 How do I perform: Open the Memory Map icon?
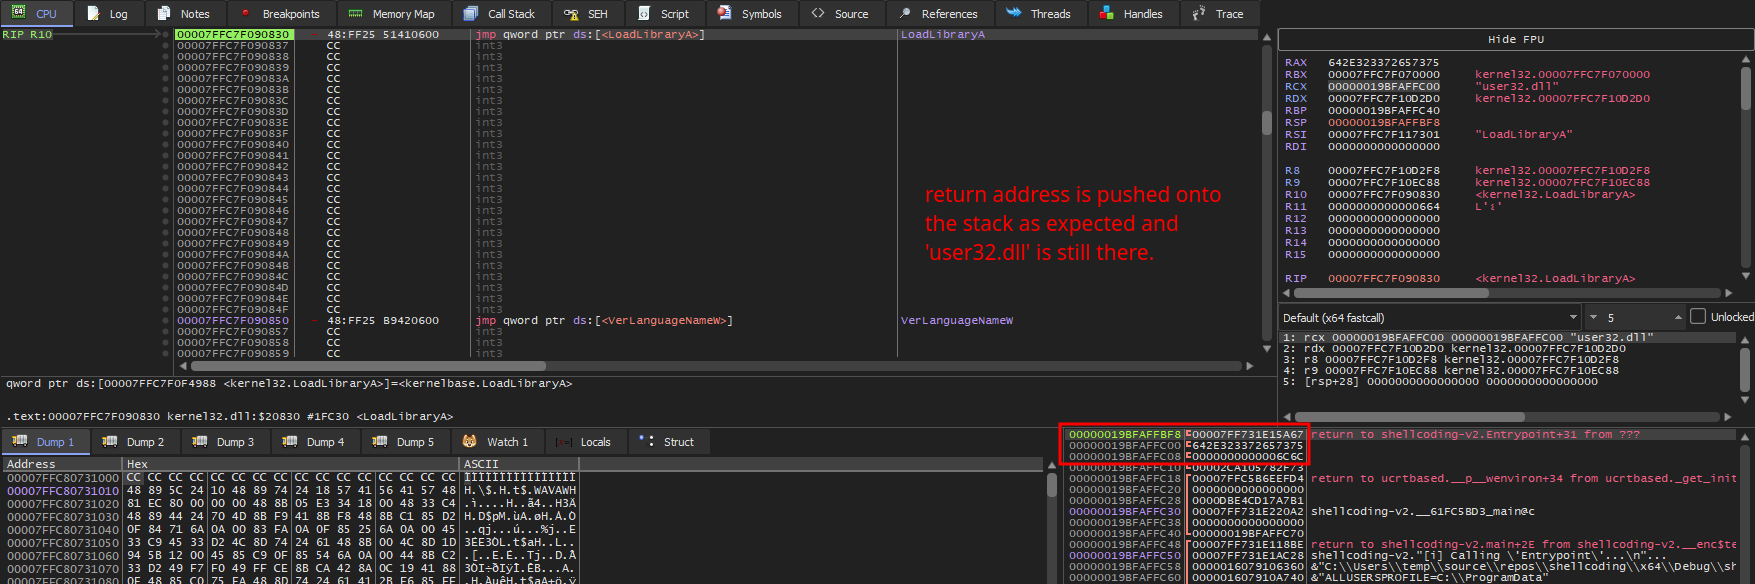pos(355,14)
